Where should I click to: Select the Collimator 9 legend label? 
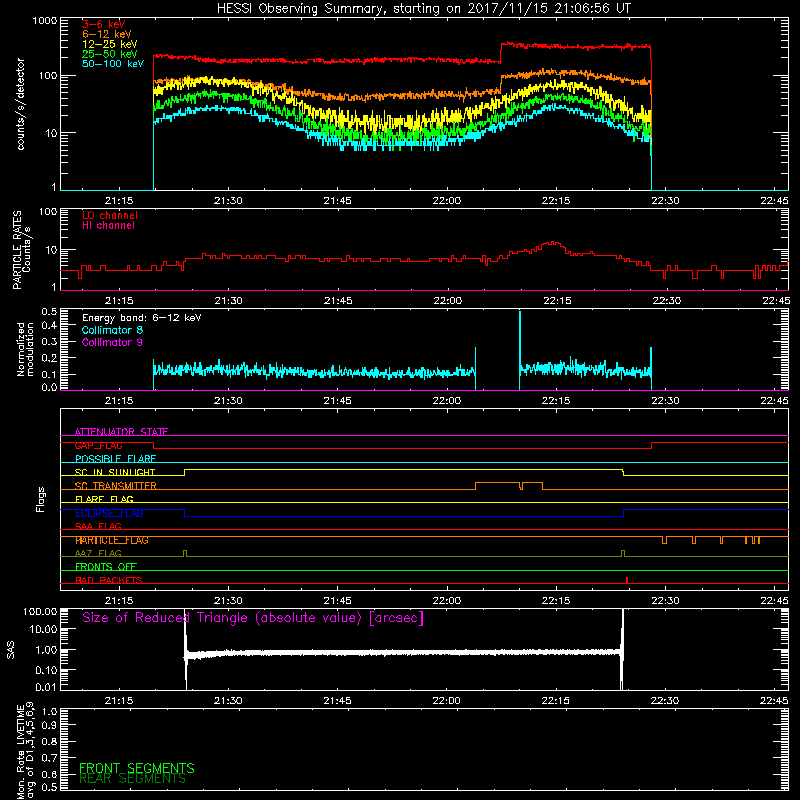point(112,342)
